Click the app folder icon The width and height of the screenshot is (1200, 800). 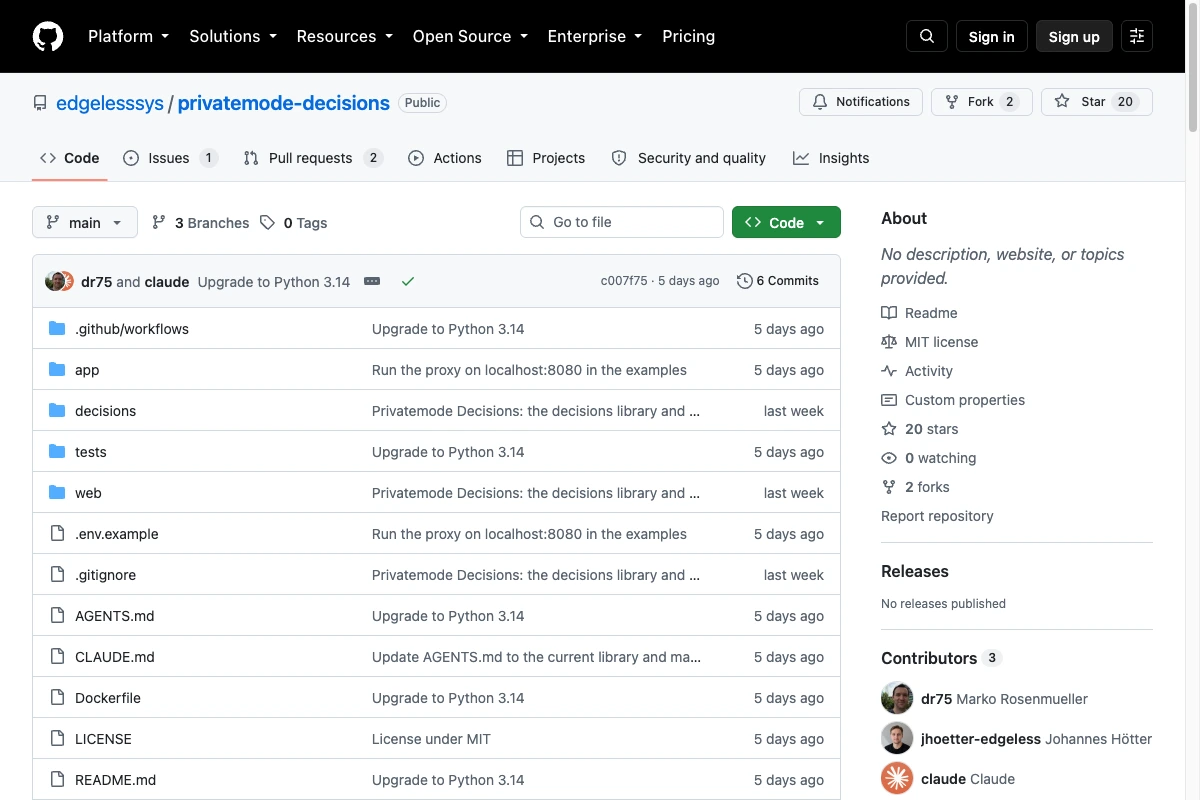pyautogui.click(x=57, y=370)
